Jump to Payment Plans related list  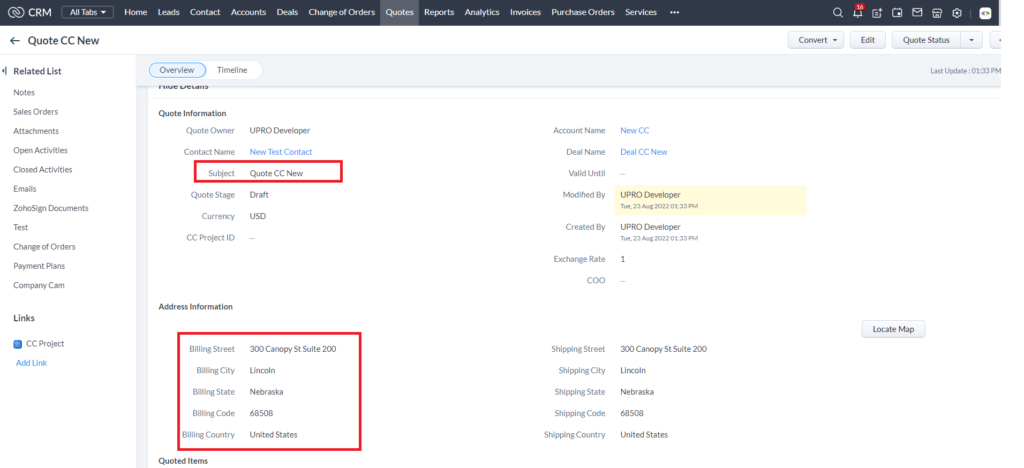pos(39,266)
